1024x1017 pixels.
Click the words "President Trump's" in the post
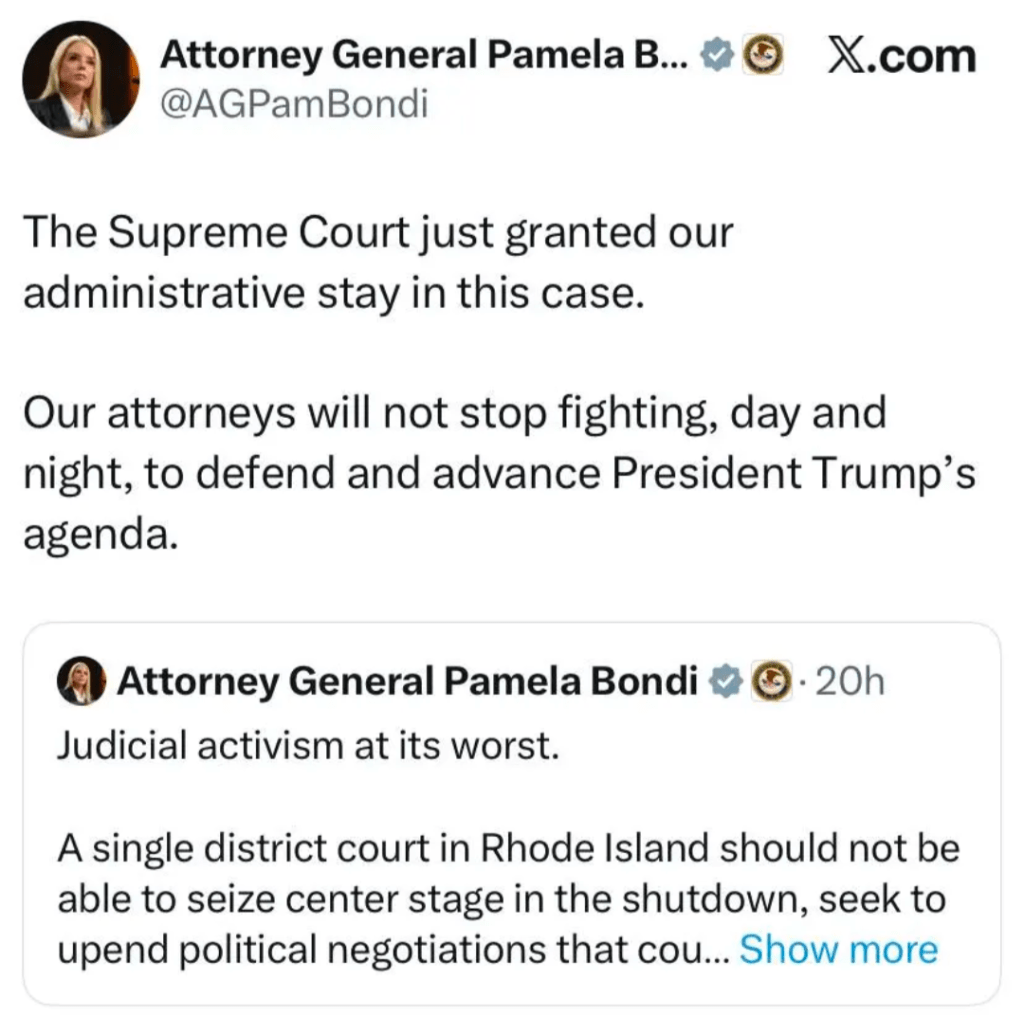point(793,473)
